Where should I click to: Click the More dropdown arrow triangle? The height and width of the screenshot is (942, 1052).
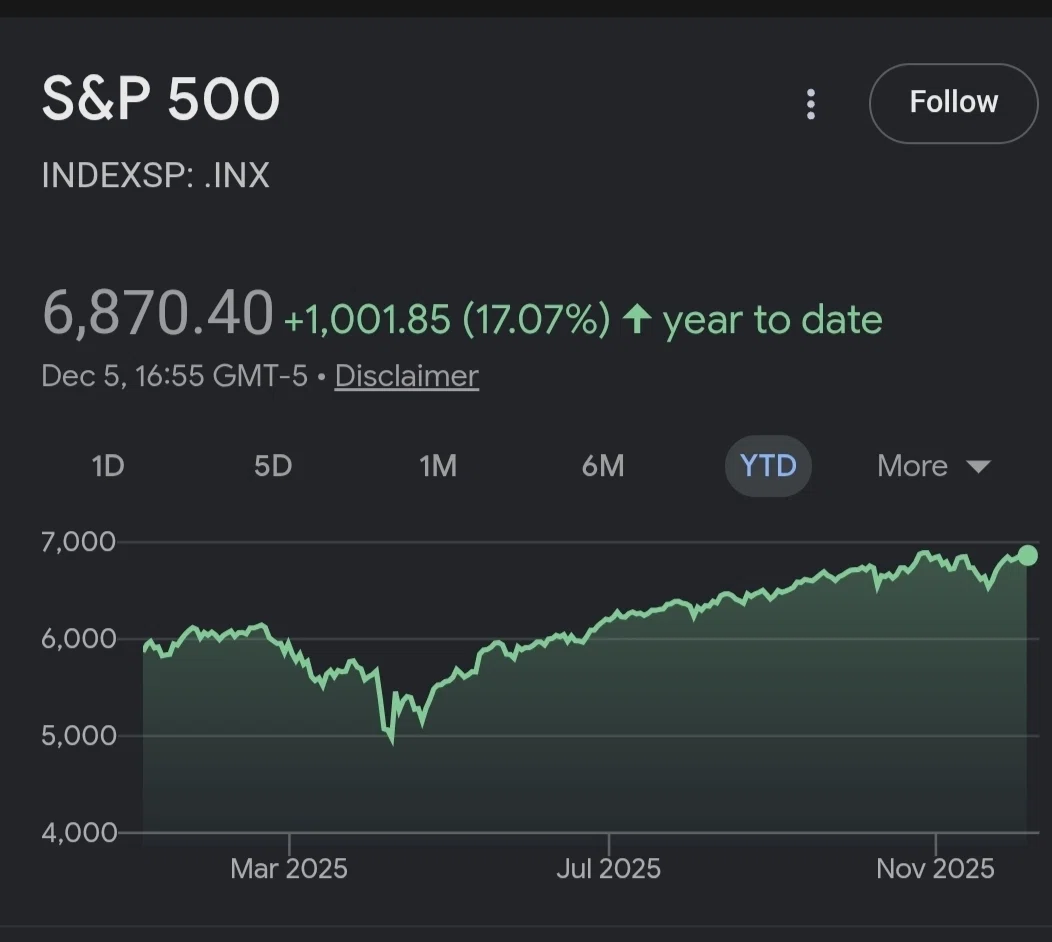pos(978,466)
